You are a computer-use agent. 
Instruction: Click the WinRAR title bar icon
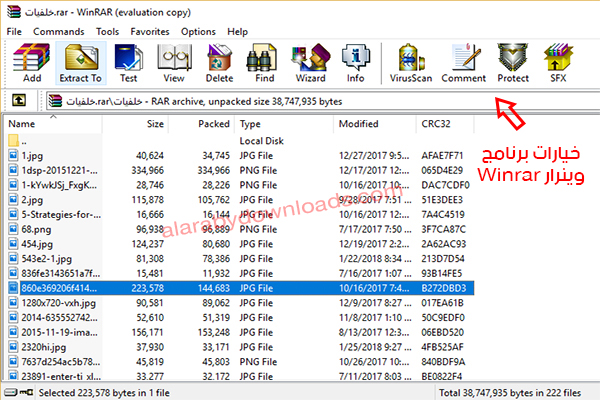point(14,11)
